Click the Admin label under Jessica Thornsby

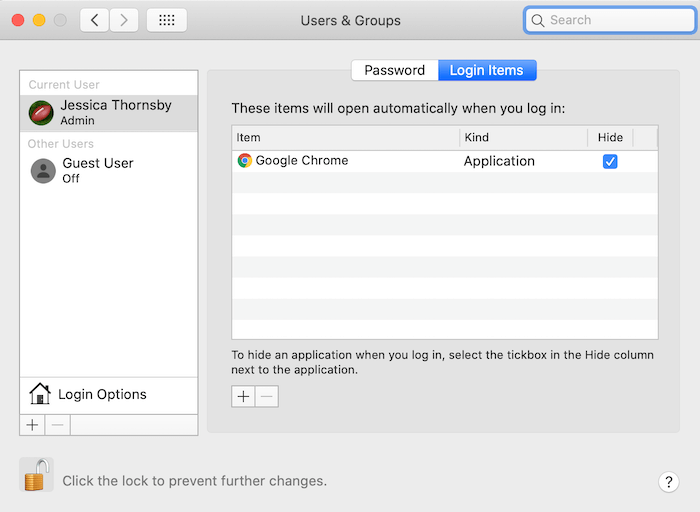[78, 121]
